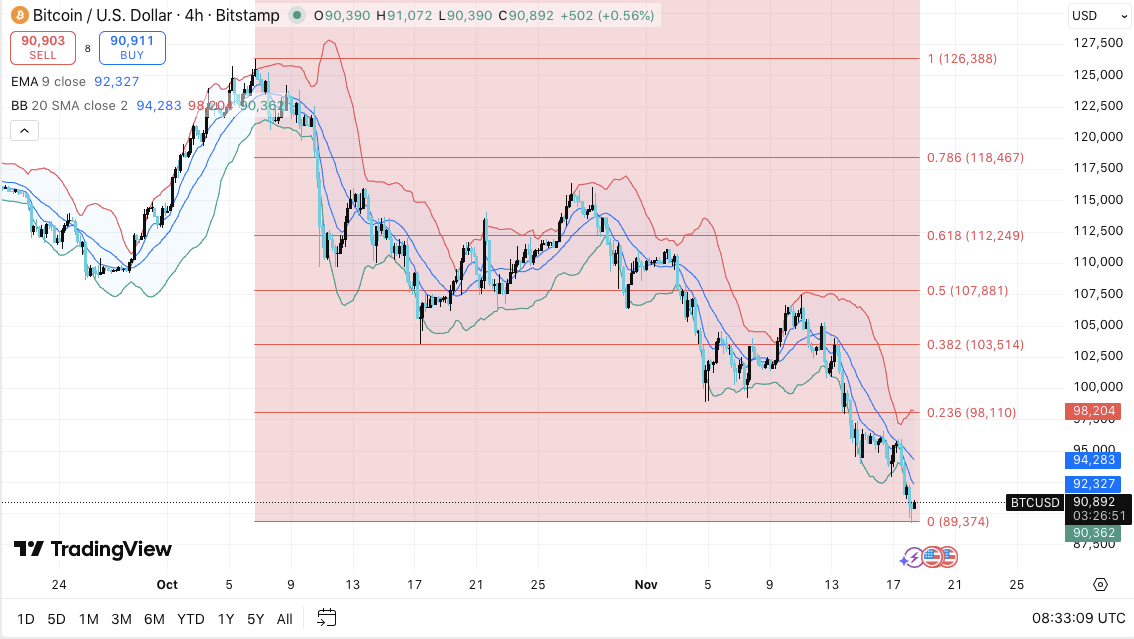This screenshot has width=1134, height=639.
Task: Open the chart settings gear icon
Action: [1100, 584]
